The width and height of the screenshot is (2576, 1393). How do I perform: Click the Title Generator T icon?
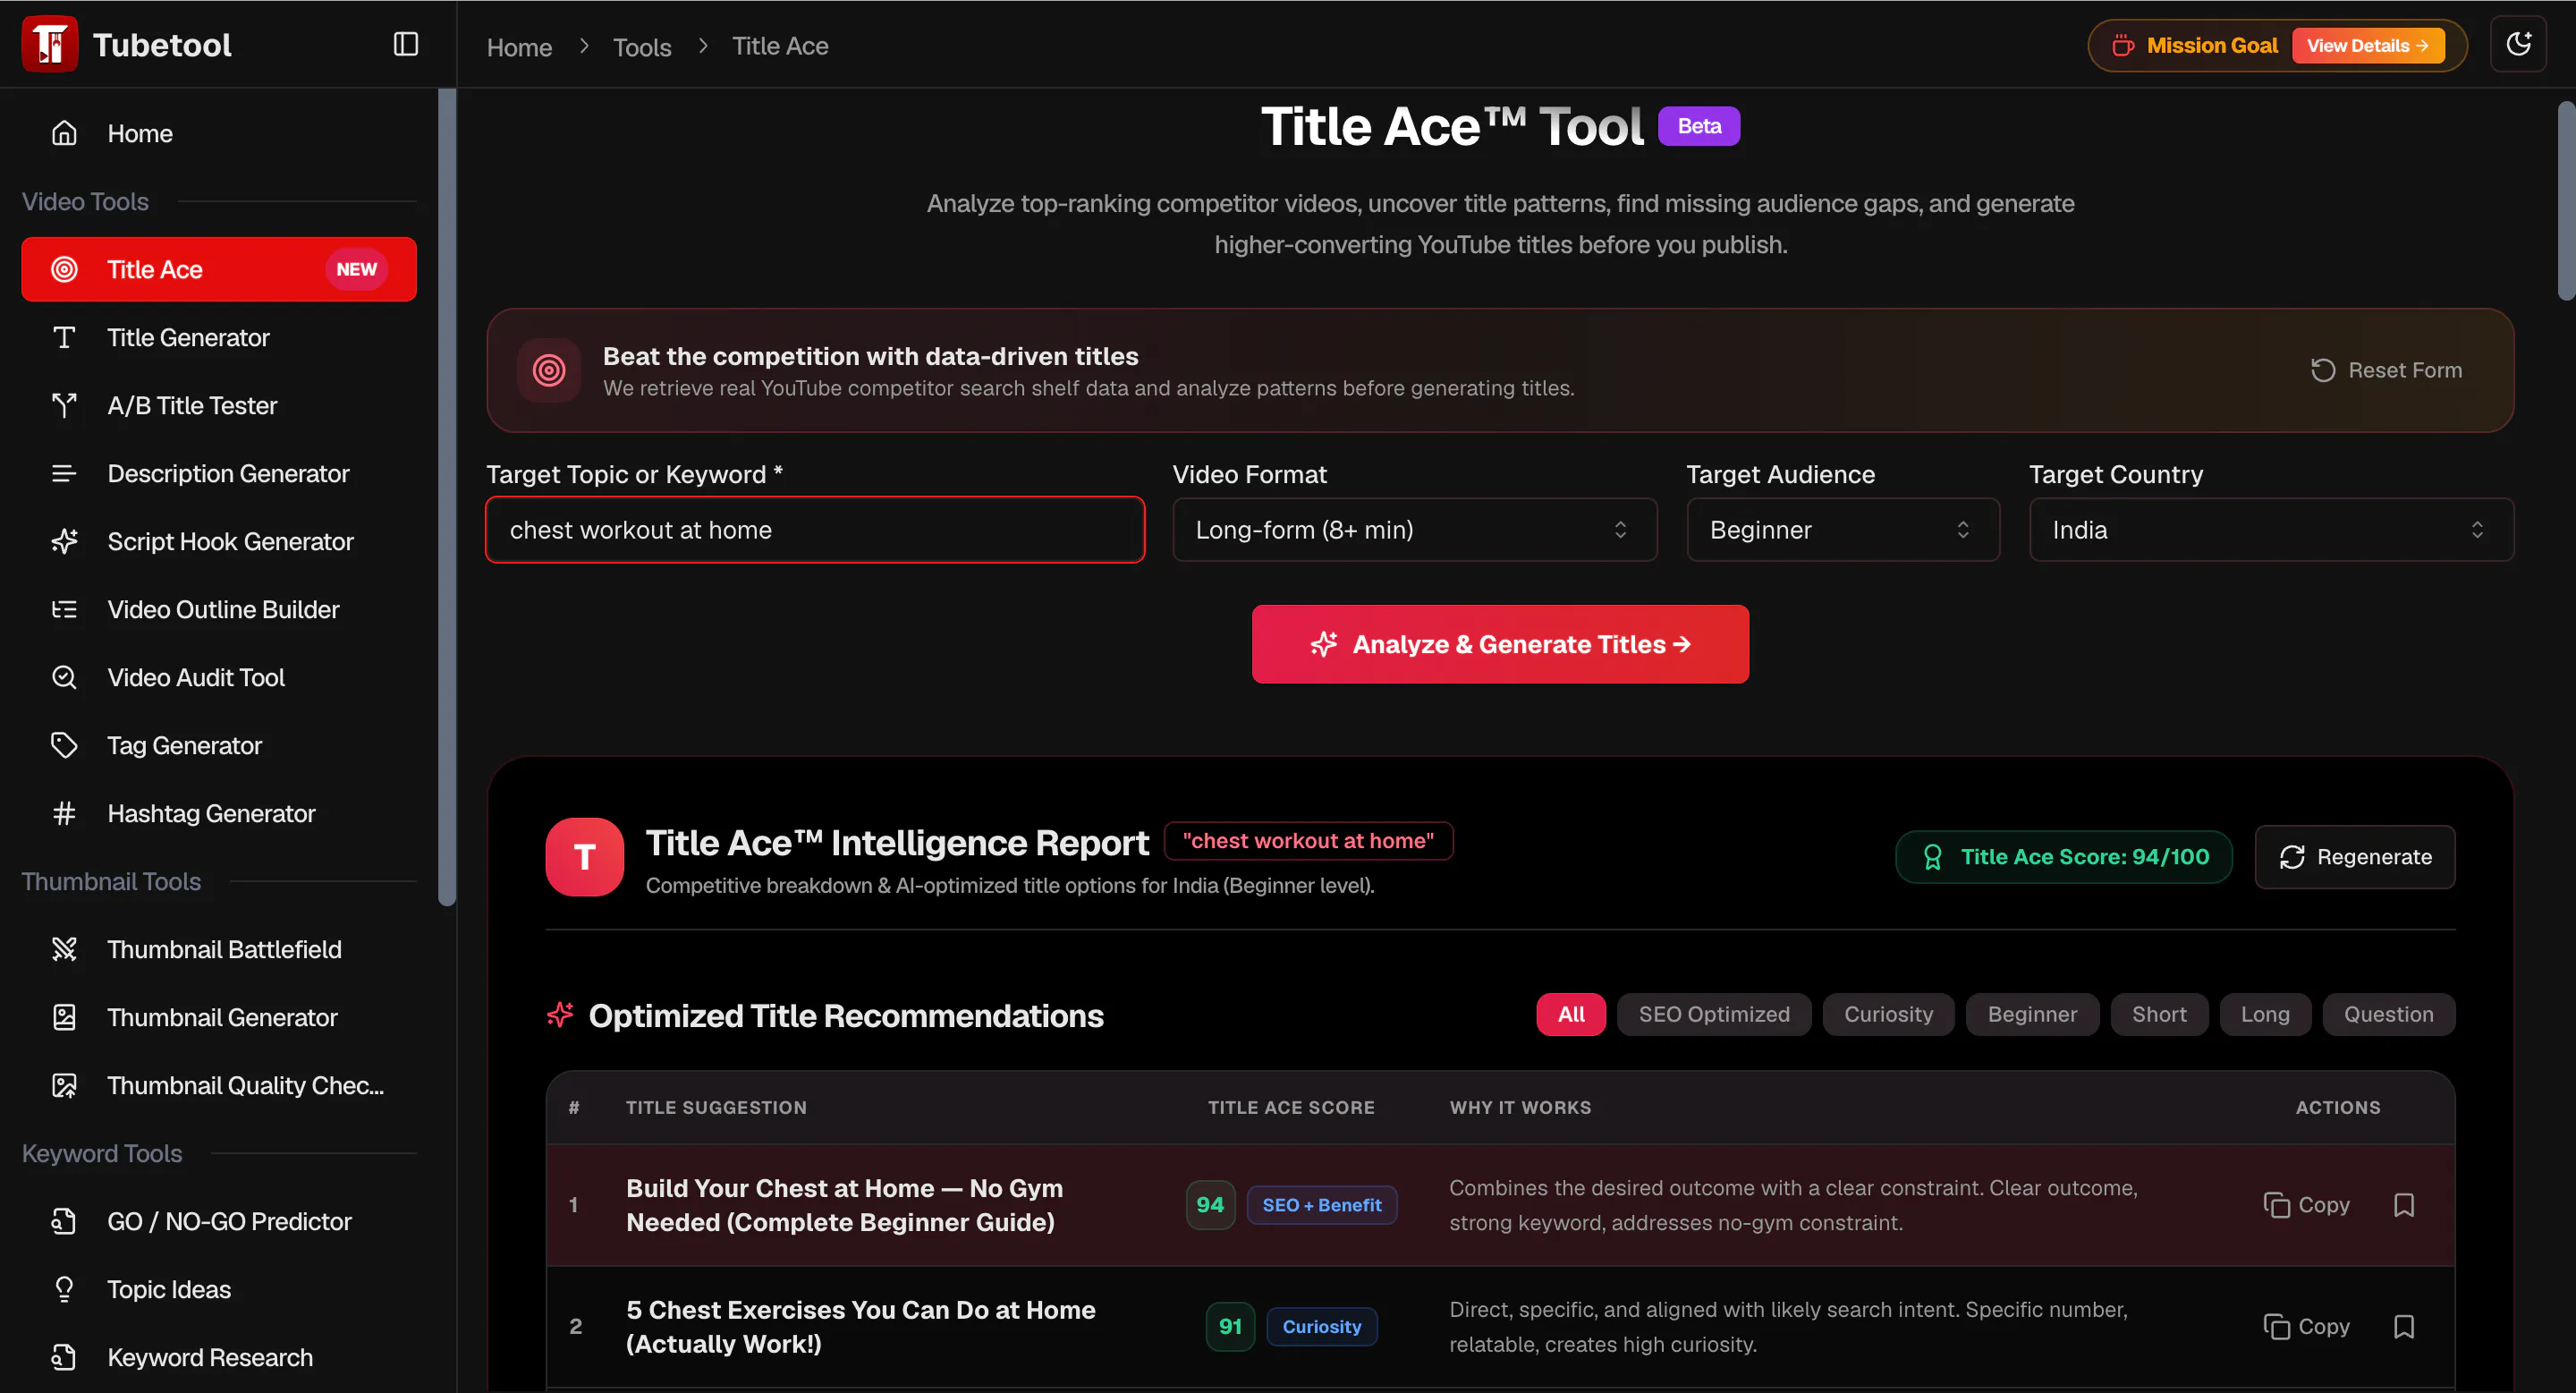coord(64,337)
